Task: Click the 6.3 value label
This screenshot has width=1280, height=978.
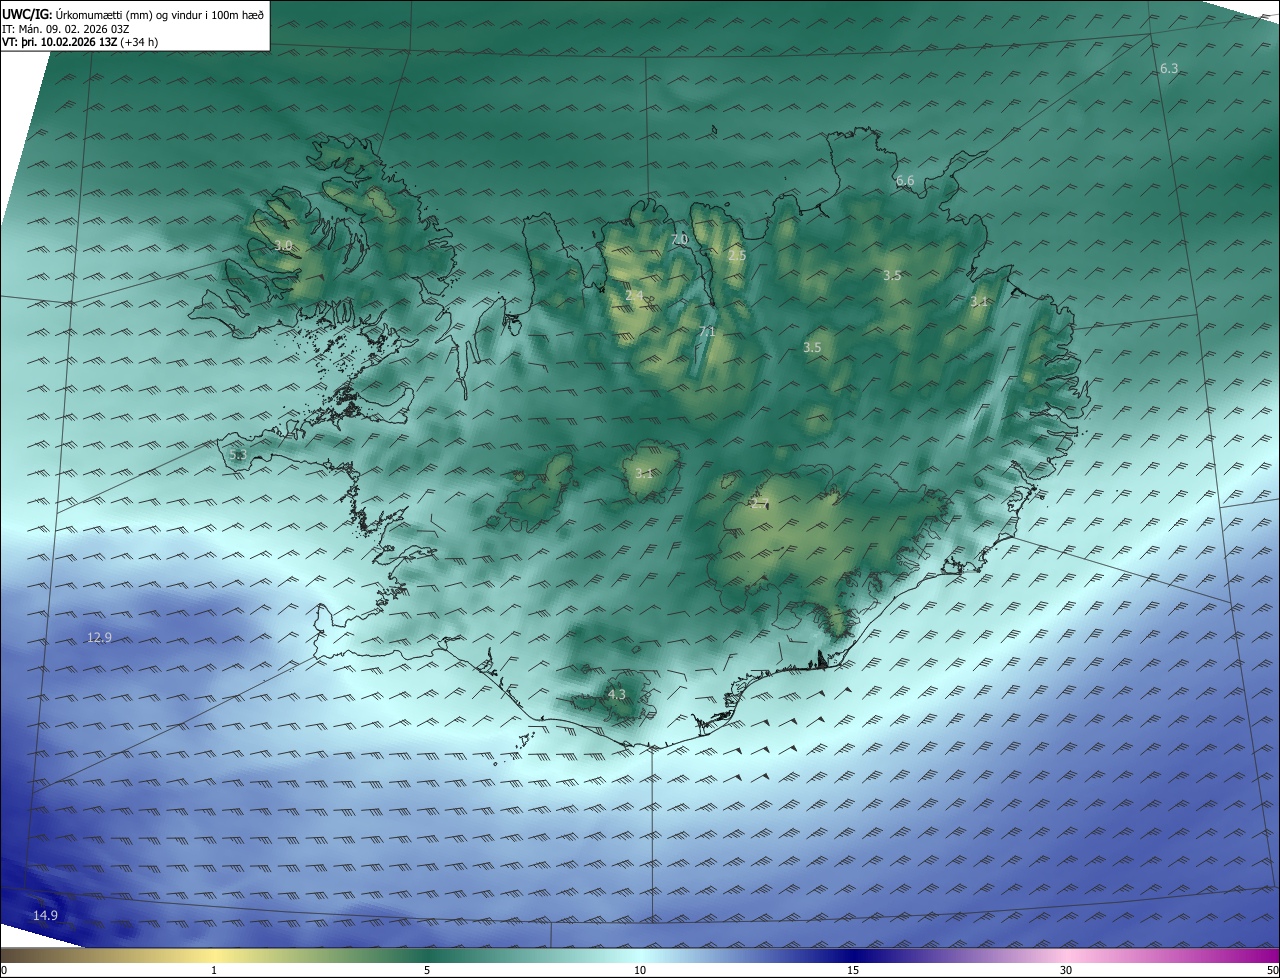Action: click(x=1169, y=68)
